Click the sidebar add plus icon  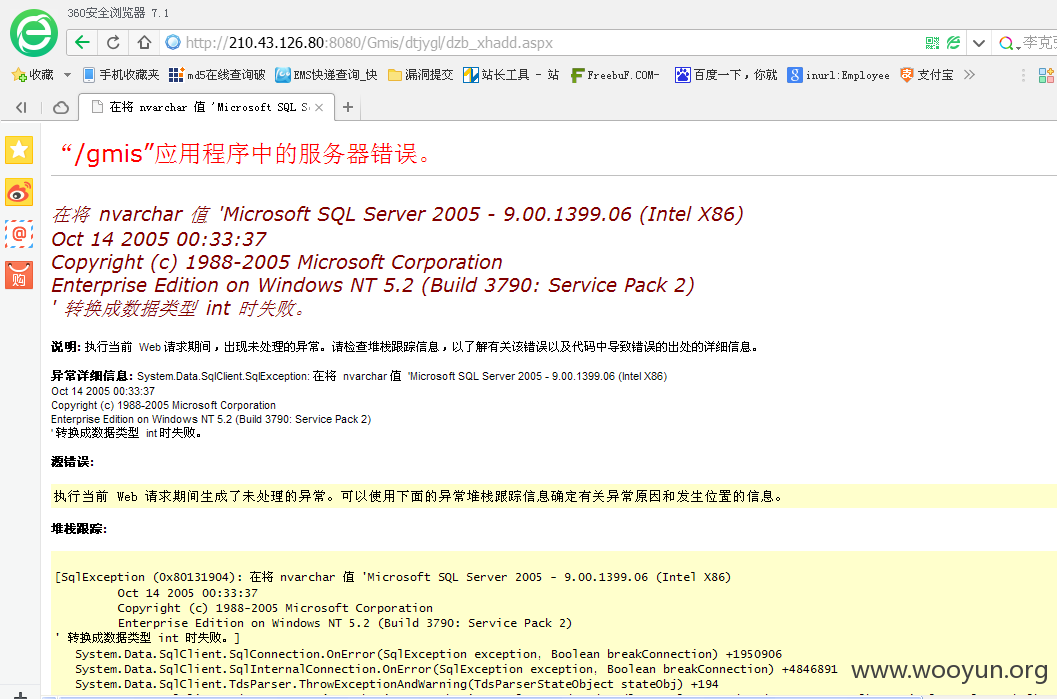coord(21,694)
